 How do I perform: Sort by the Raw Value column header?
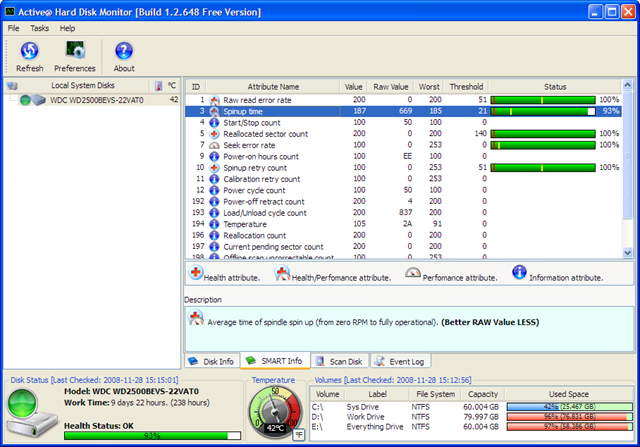[390, 87]
